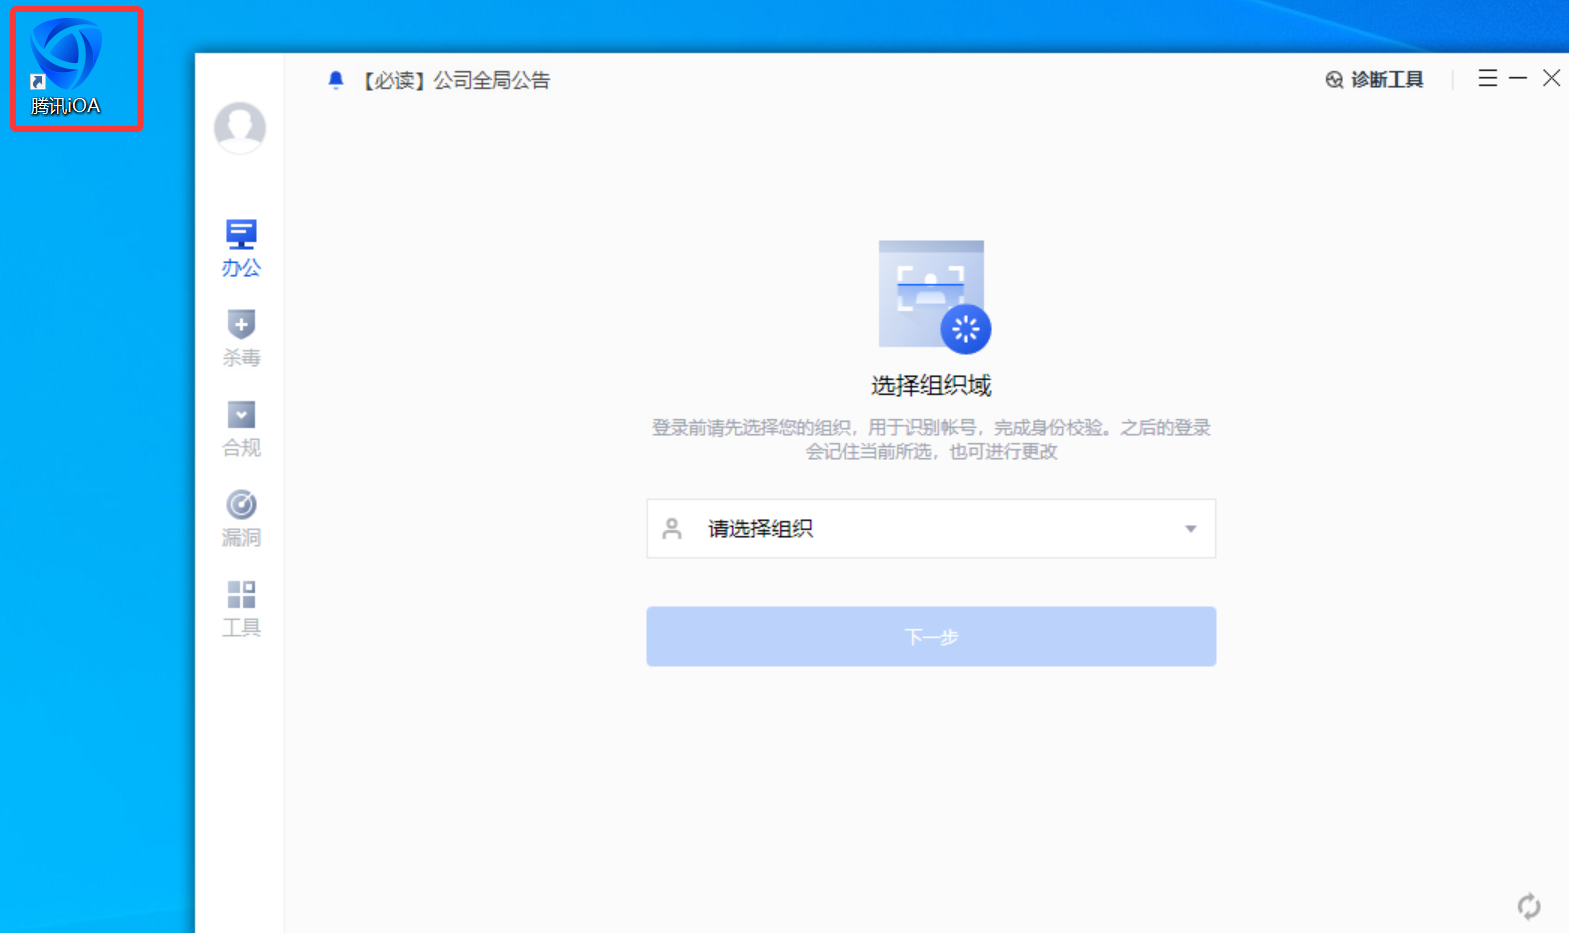Open the 【必读】公司全局公告 announcement
This screenshot has width=1569, height=933.
pos(456,80)
